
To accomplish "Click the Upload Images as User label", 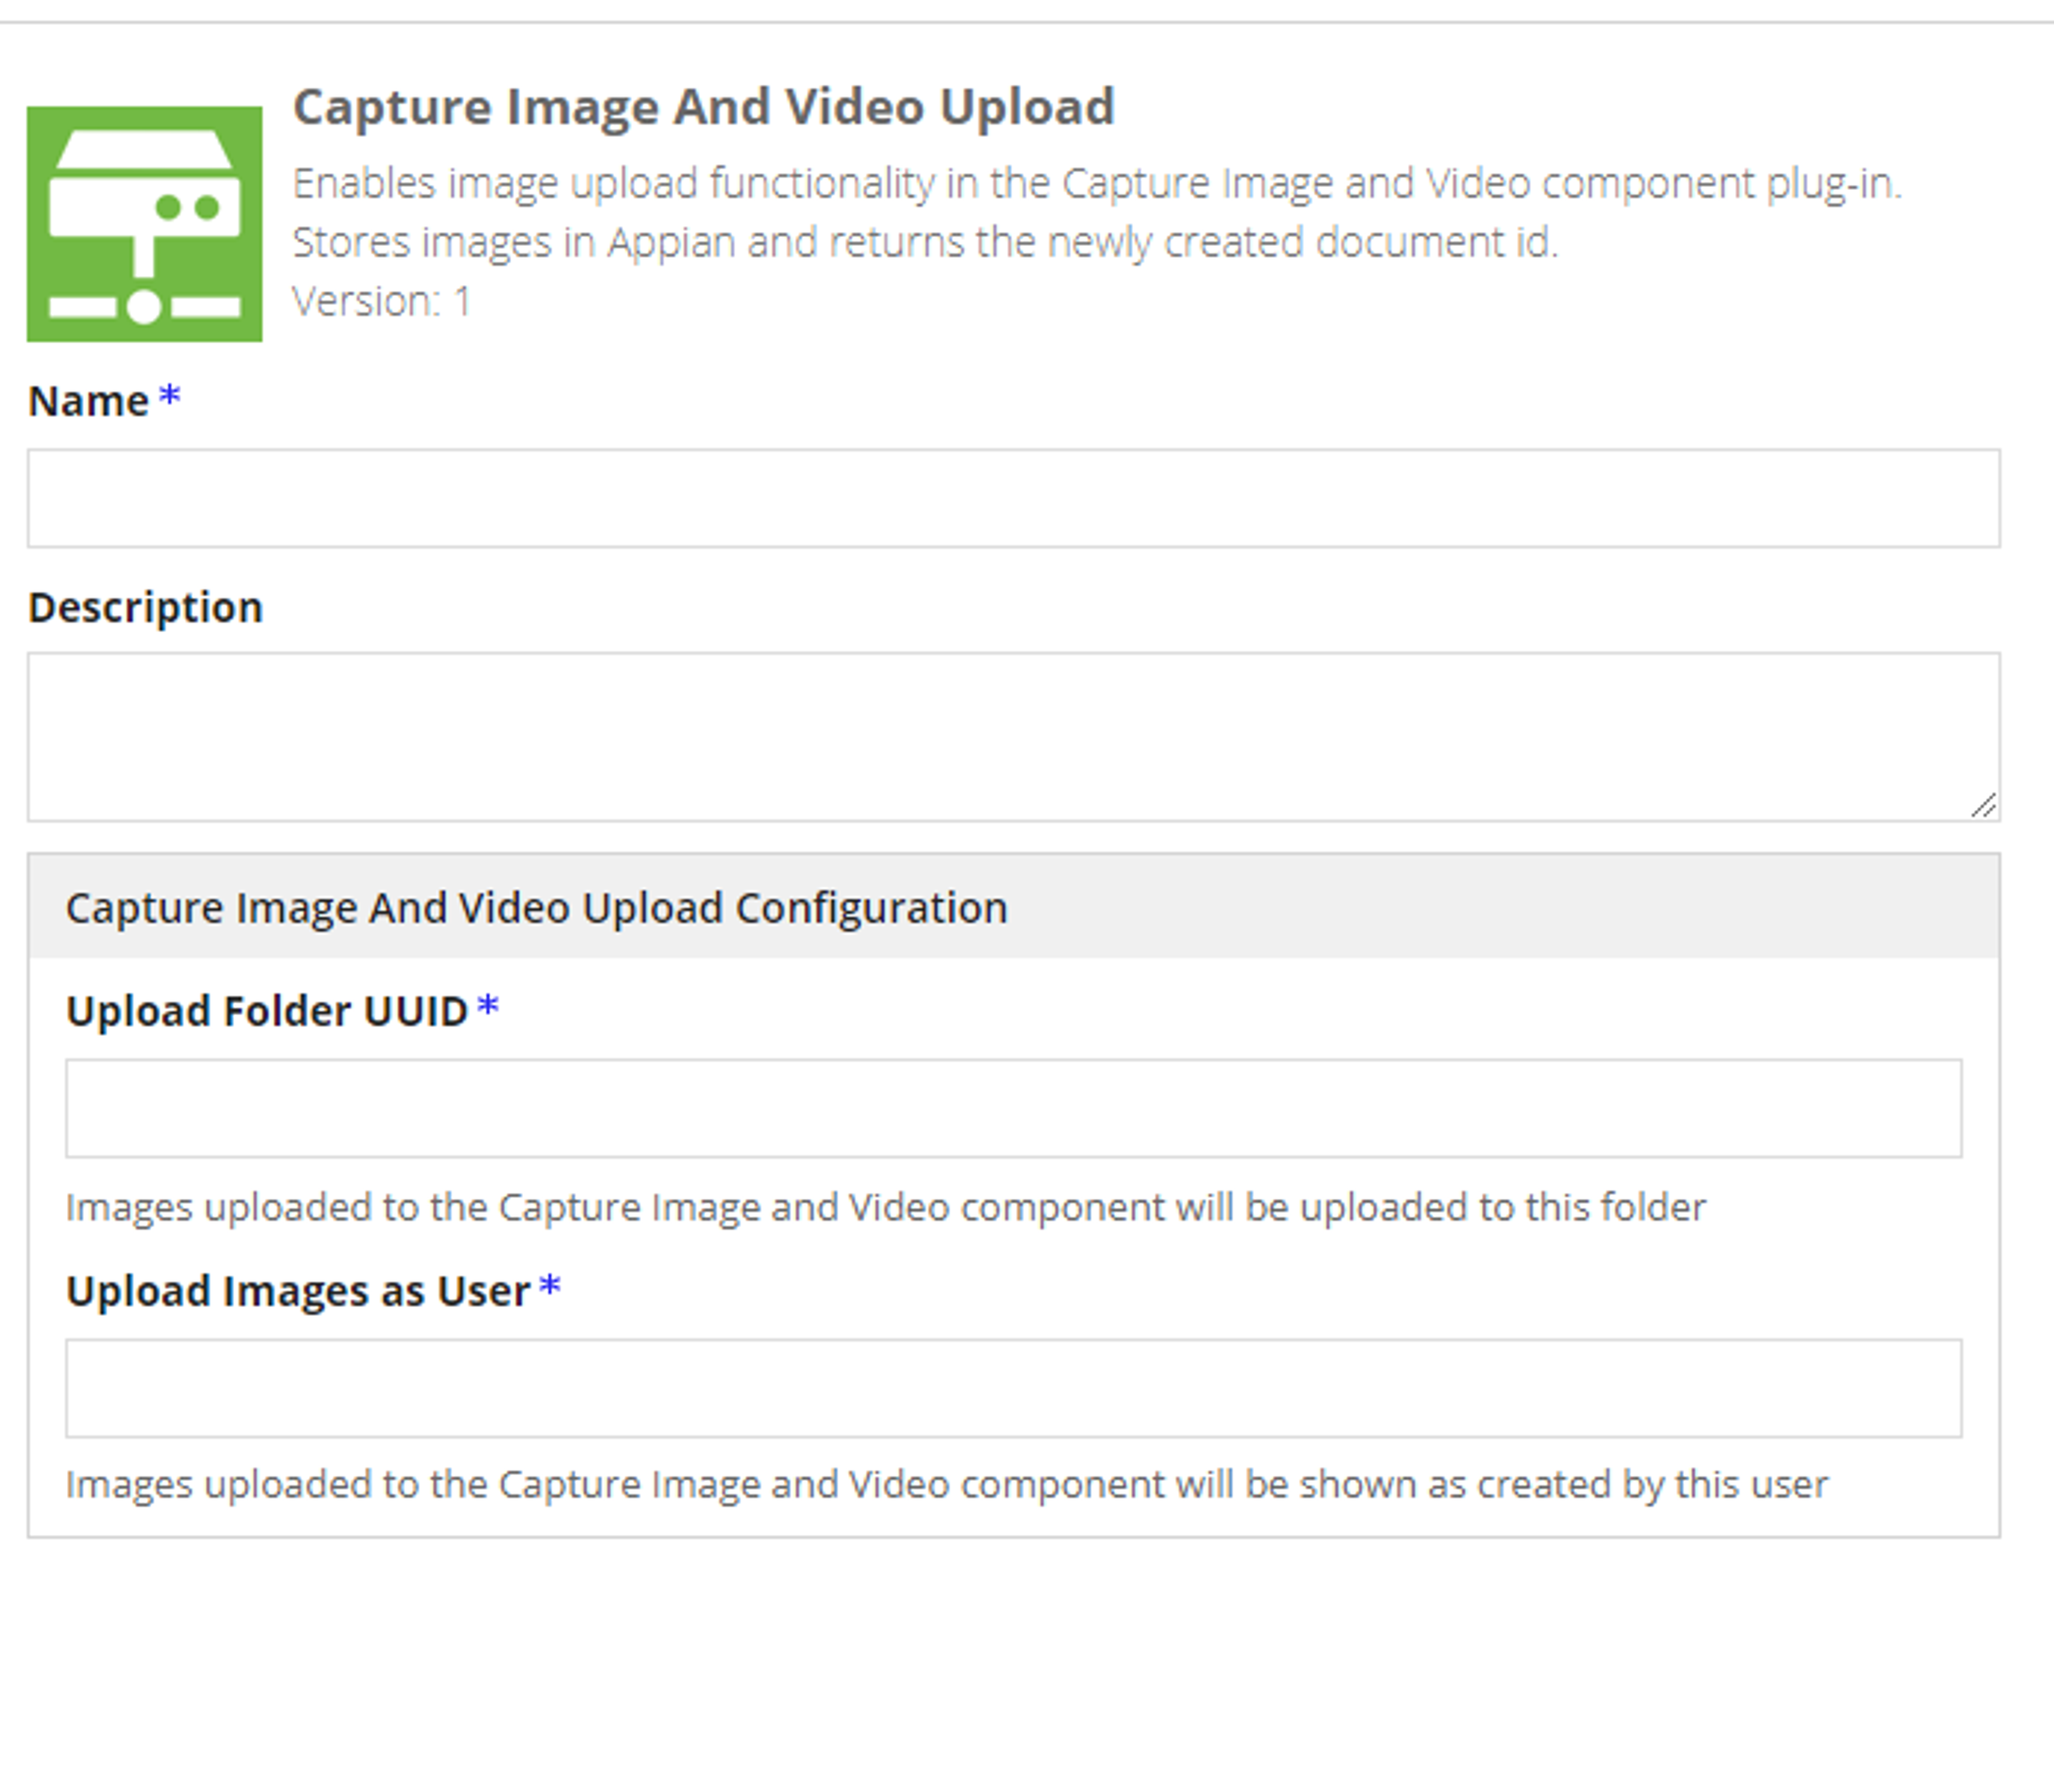I will point(298,1291).
